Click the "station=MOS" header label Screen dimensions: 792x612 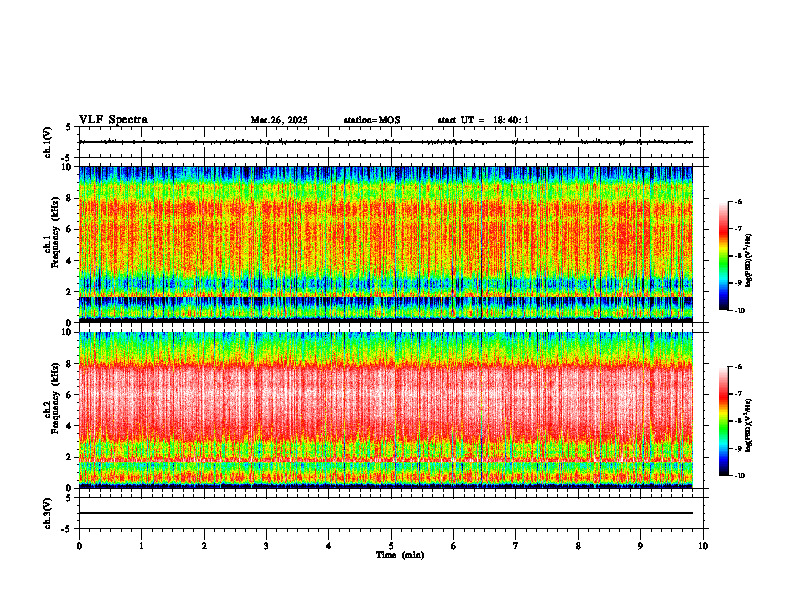pyautogui.click(x=372, y=120)
